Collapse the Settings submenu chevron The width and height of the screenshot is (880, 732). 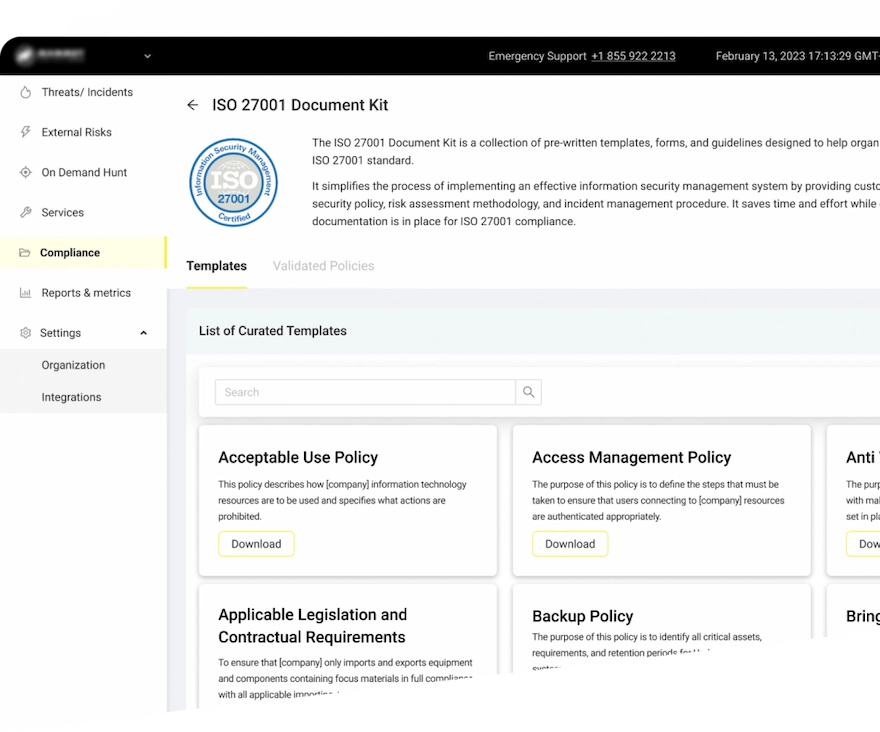coord(144,333)
